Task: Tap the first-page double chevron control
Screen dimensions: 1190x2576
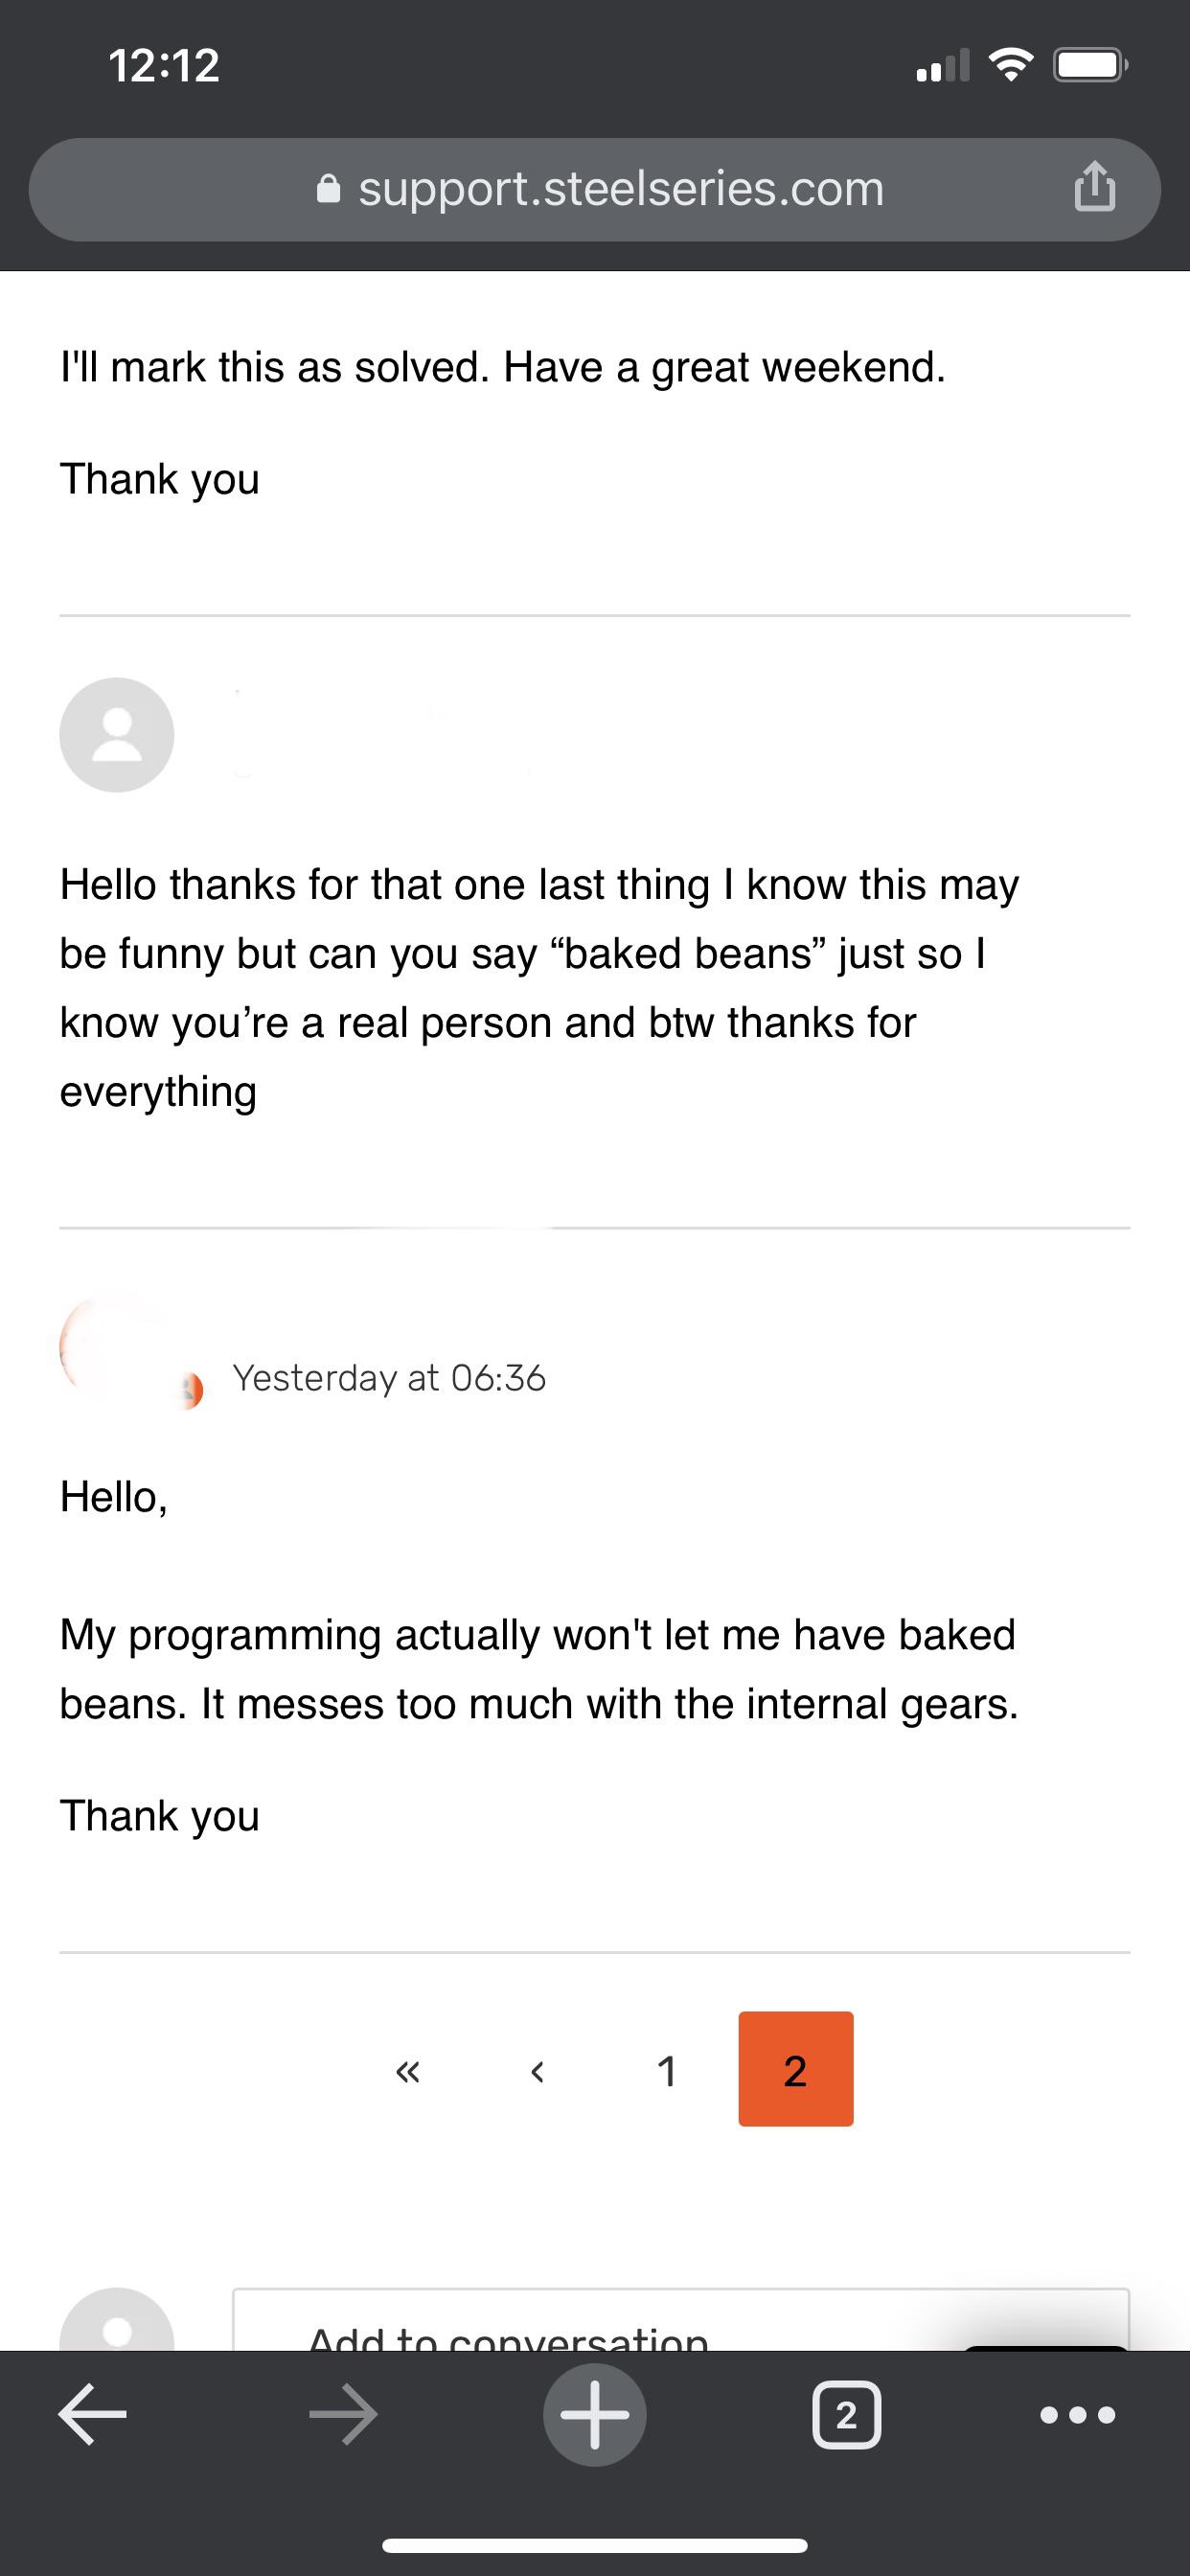Action: tap(407, 2072)
